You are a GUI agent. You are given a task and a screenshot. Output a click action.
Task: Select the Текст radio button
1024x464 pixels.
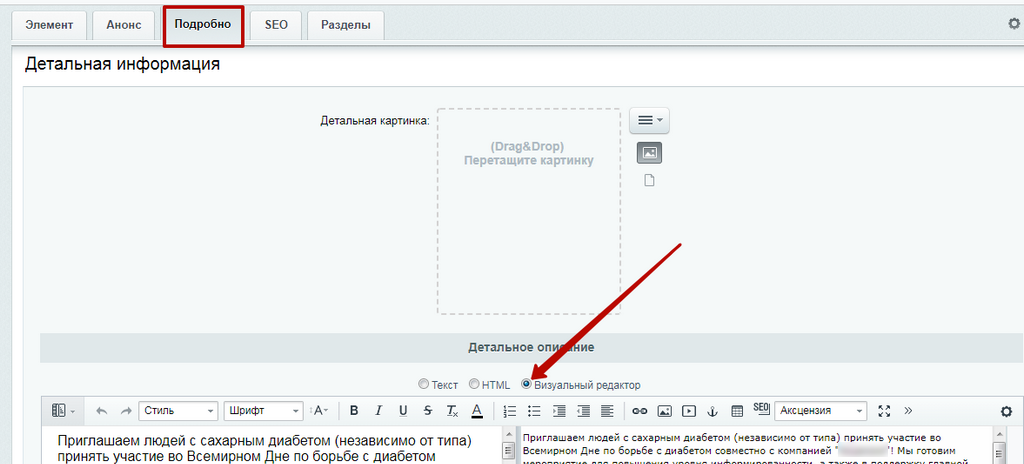click(423, 384)
